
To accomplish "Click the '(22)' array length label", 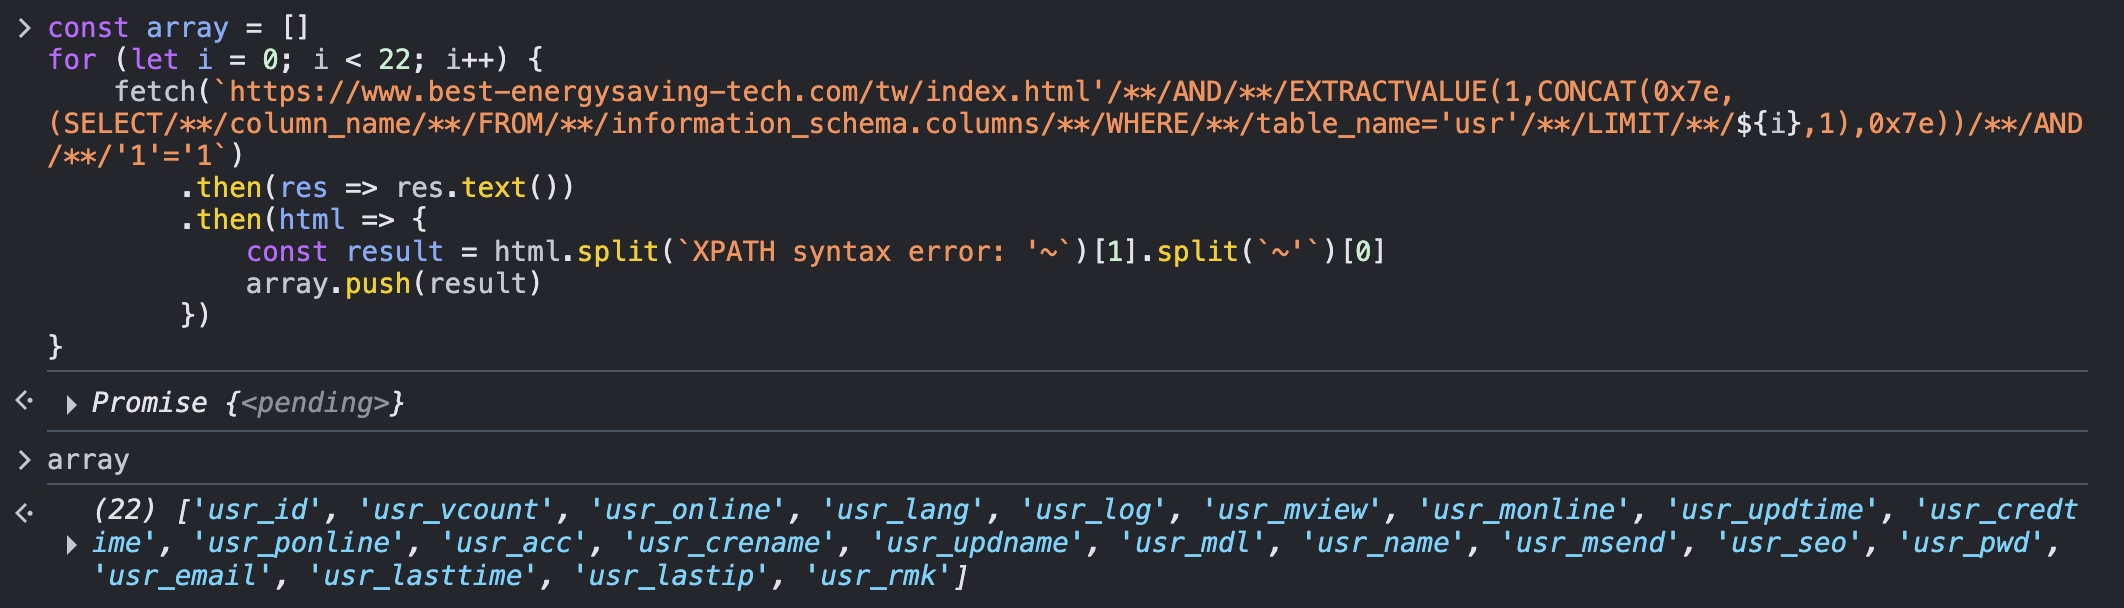I will coord(124,509).
